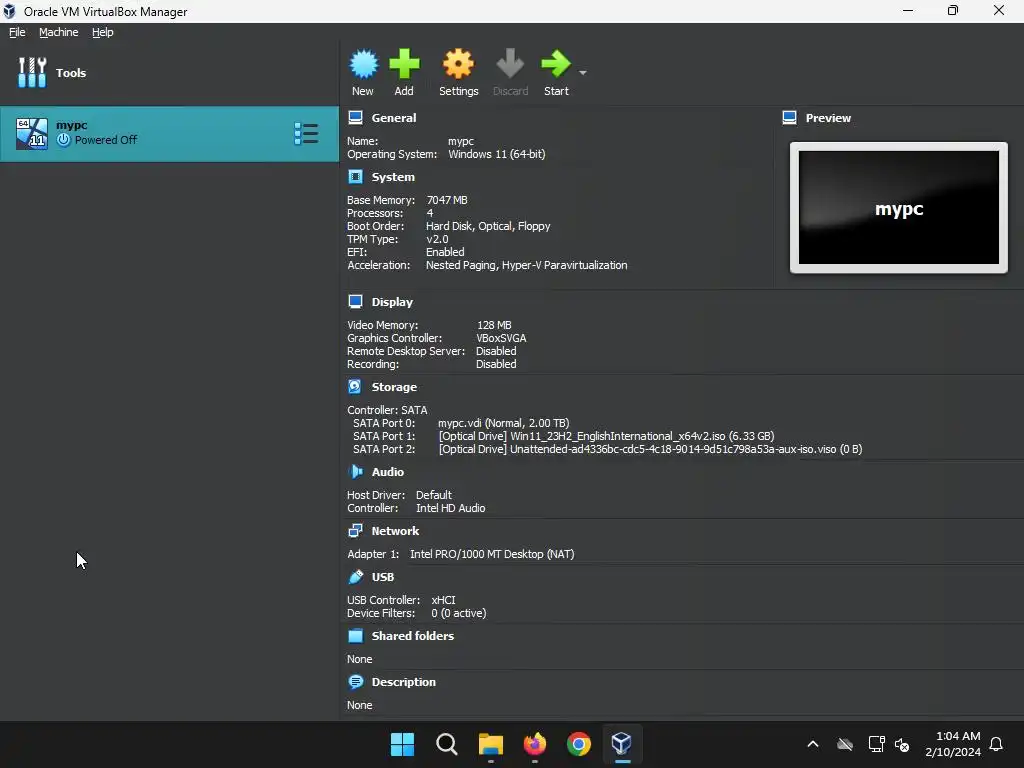1024x768 pixels.
Task: Click the Tools icon in sidebar
Action: 32,72
